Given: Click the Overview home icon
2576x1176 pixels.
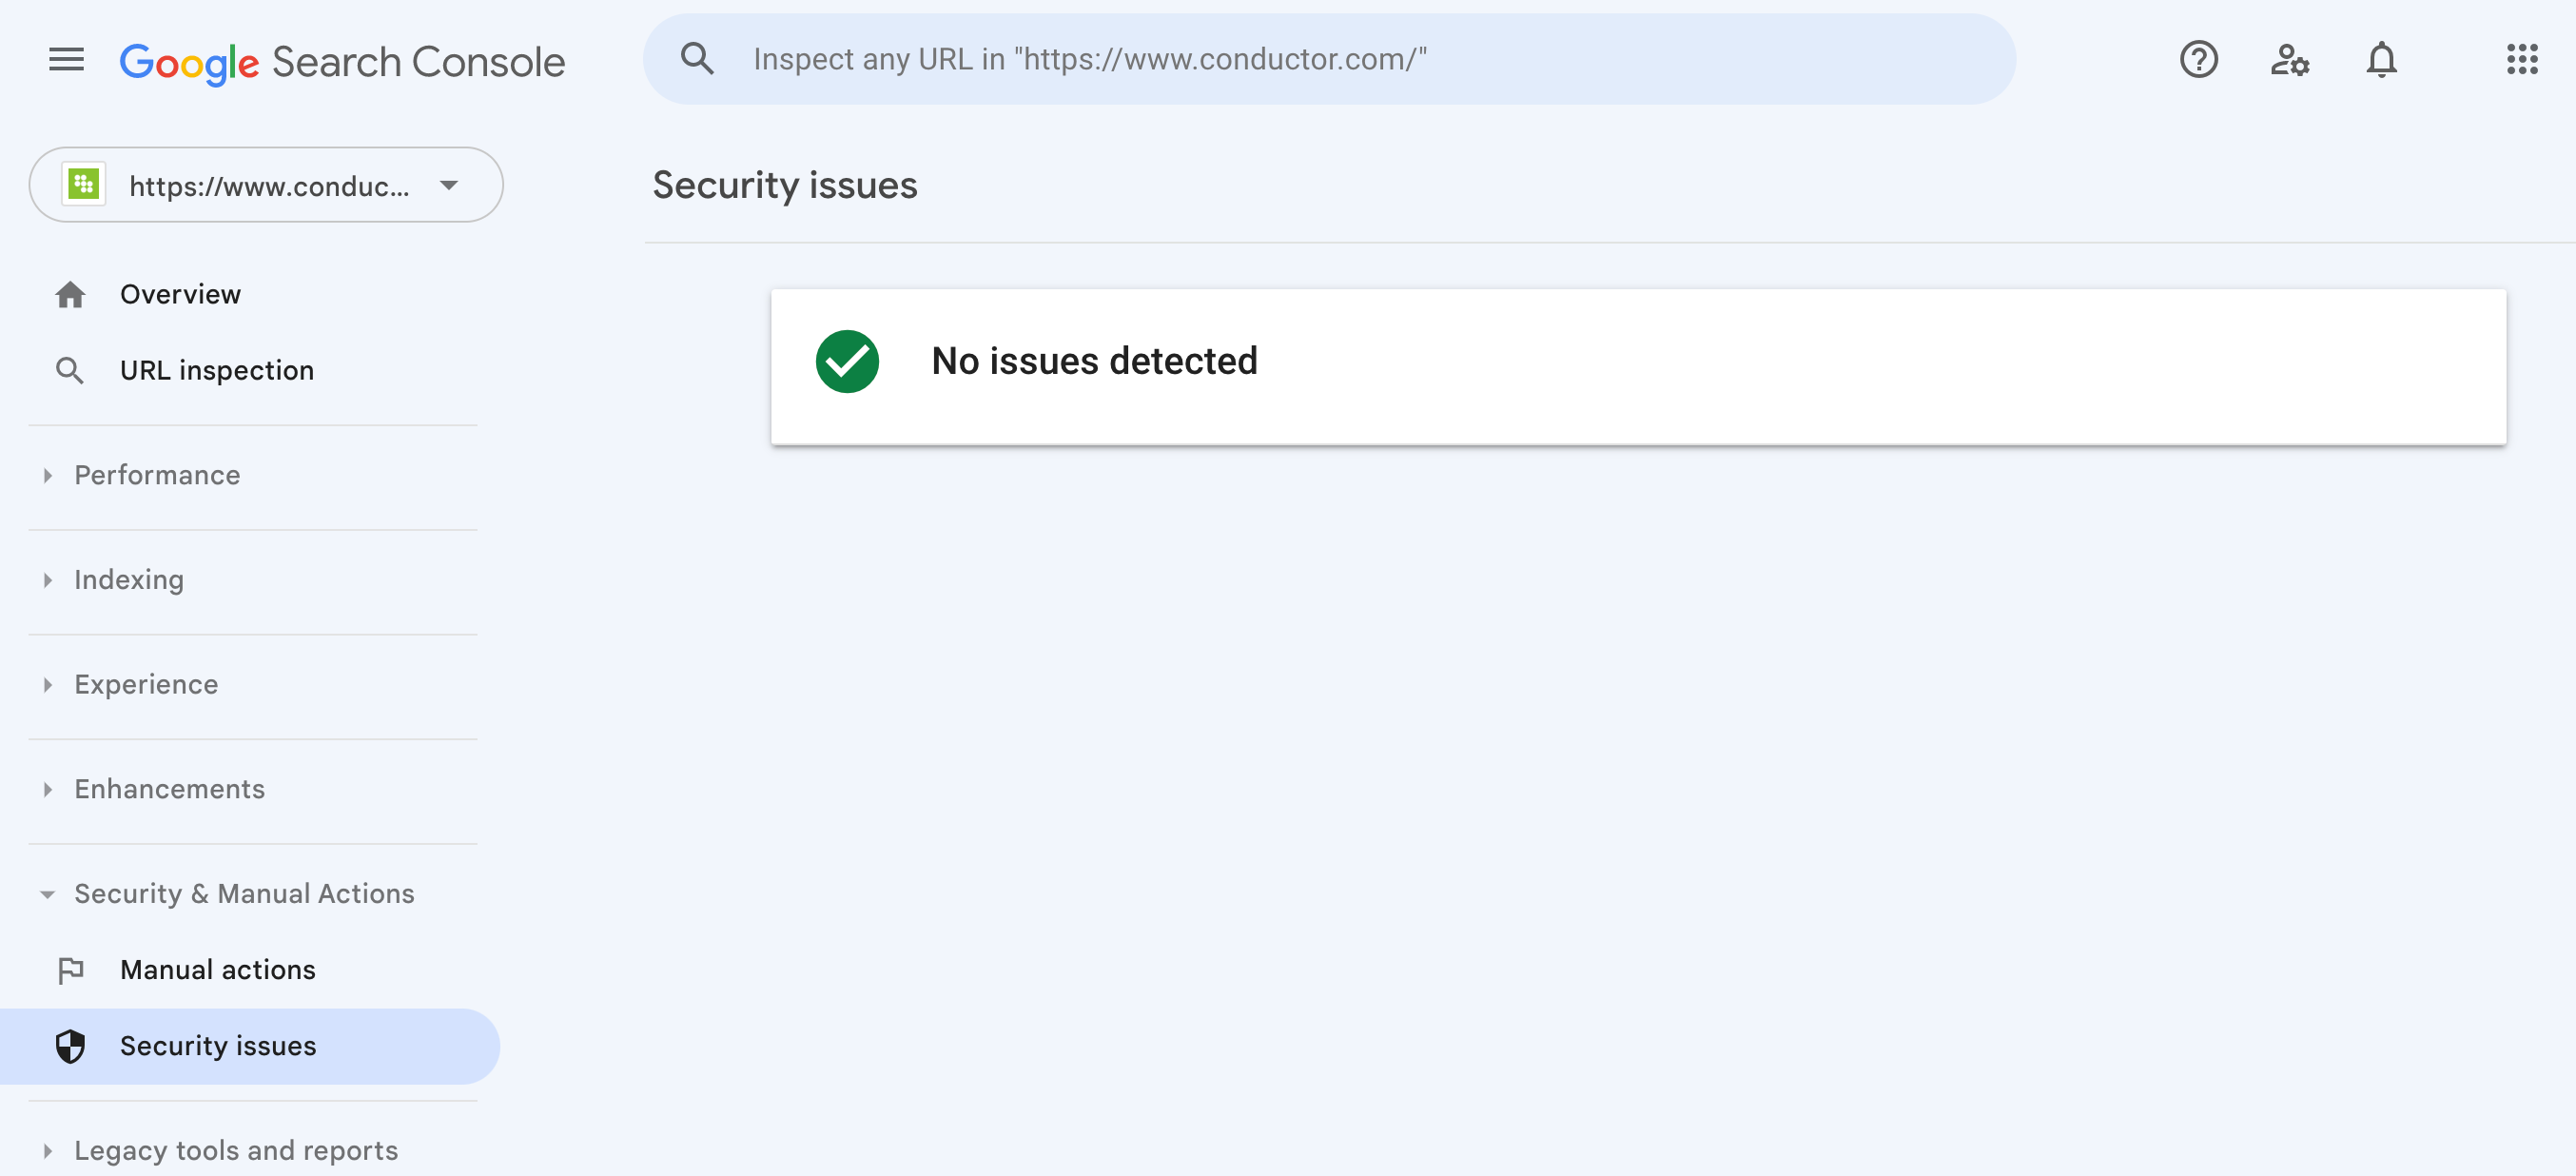Looking at the screenshot, I should click(x=71, y=293).
